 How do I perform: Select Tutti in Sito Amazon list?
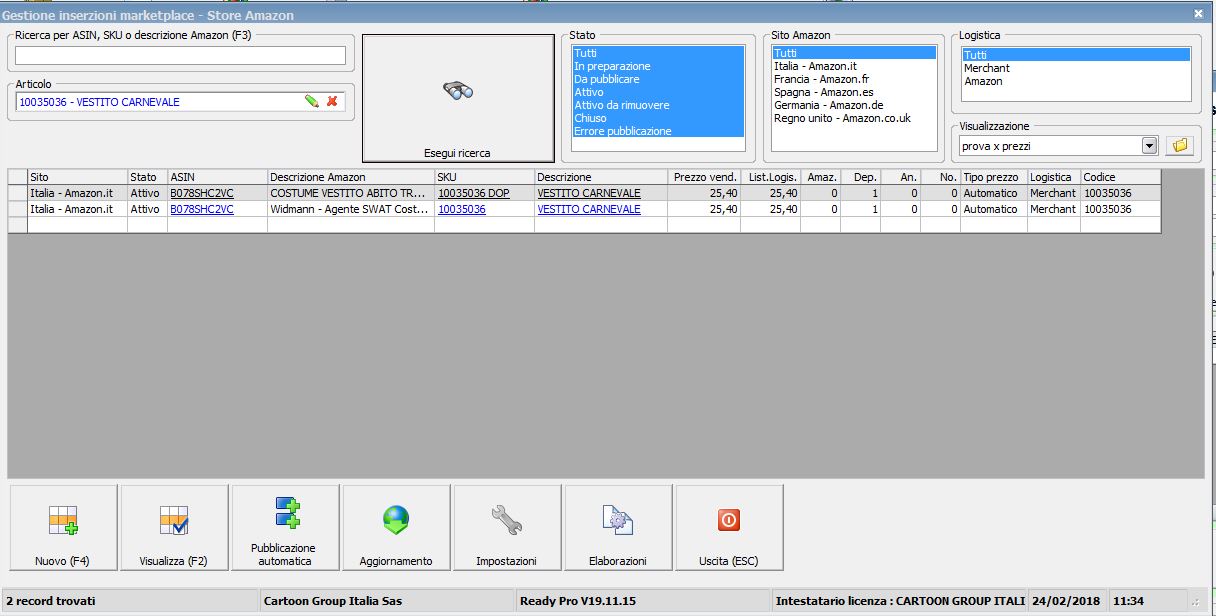[x=854, y=53]
